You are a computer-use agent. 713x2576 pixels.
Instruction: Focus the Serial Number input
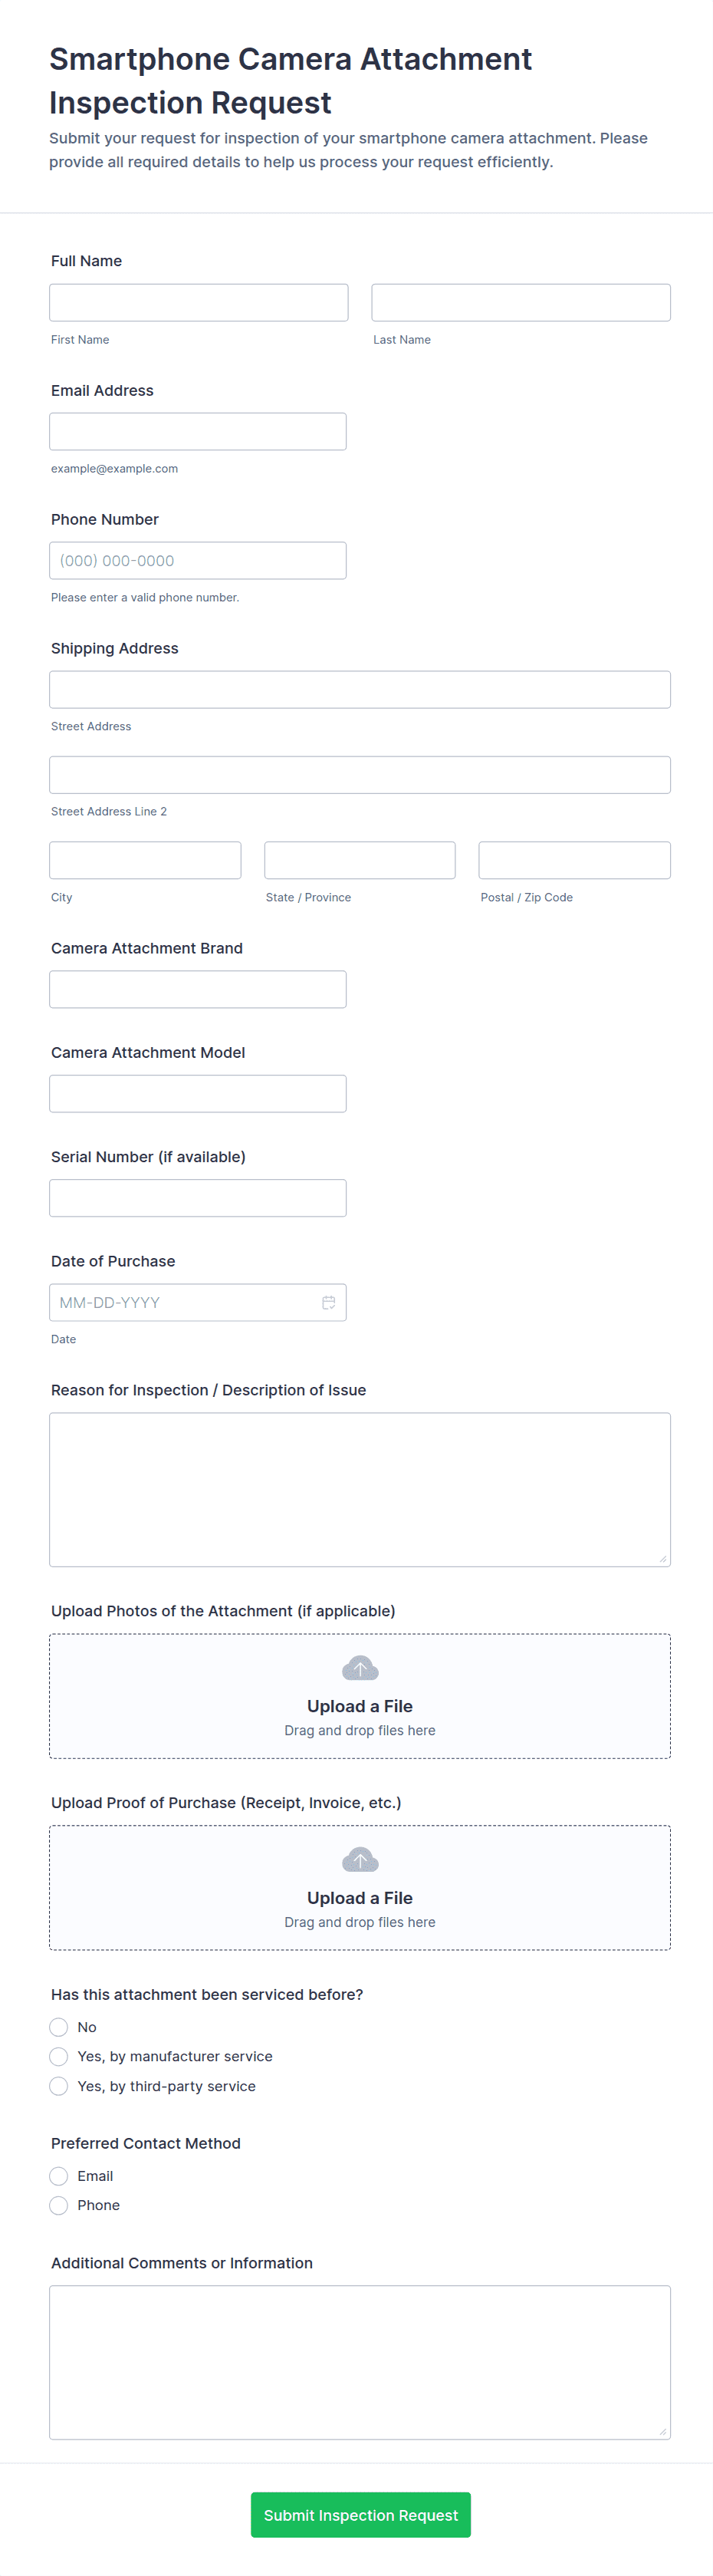(x=198, y=1198)
